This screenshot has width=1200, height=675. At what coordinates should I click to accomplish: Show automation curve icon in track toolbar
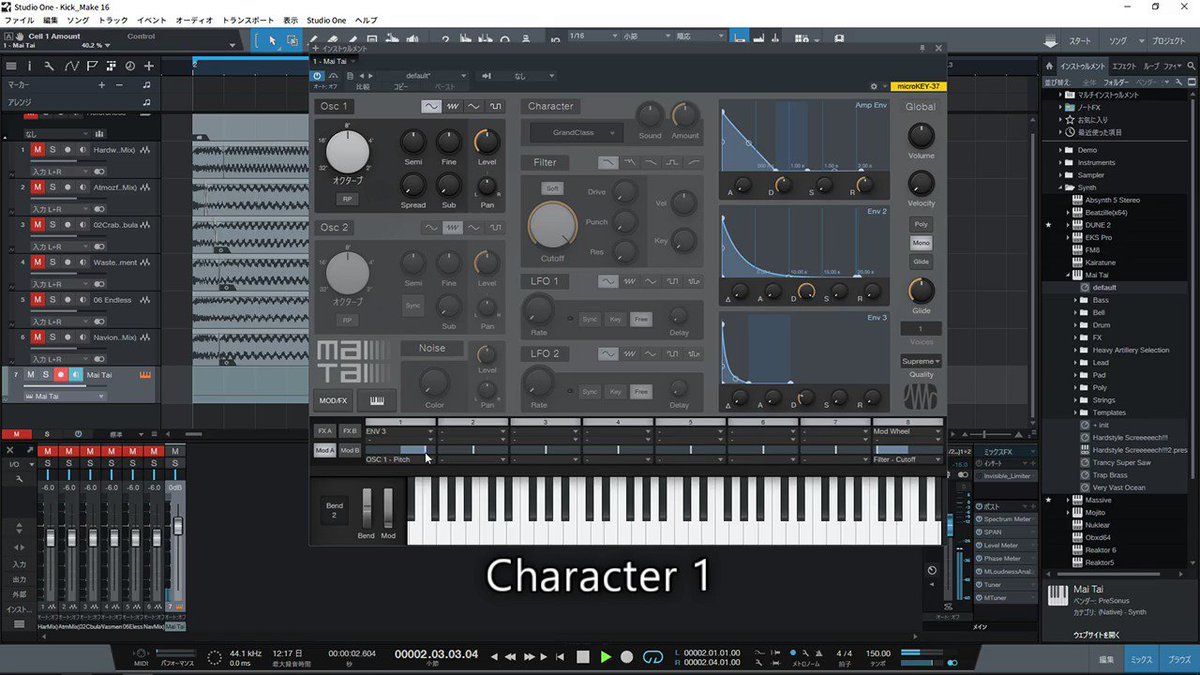72,66
